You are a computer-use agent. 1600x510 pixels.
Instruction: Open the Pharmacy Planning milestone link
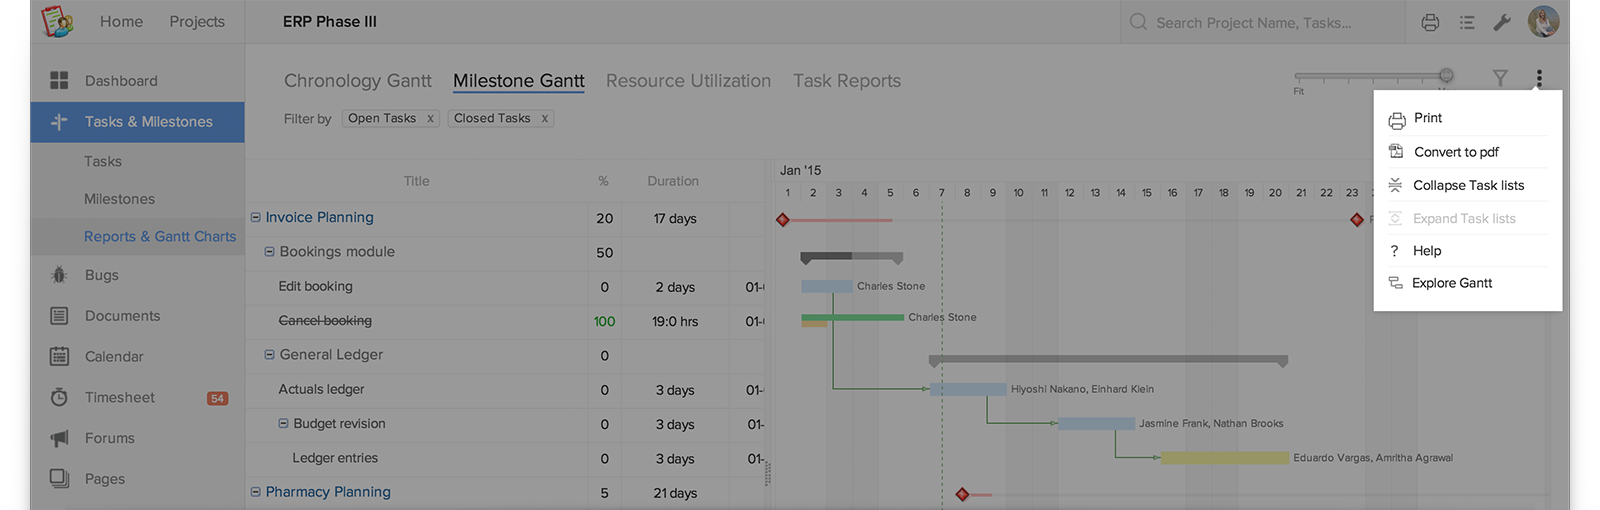(328, 492)
